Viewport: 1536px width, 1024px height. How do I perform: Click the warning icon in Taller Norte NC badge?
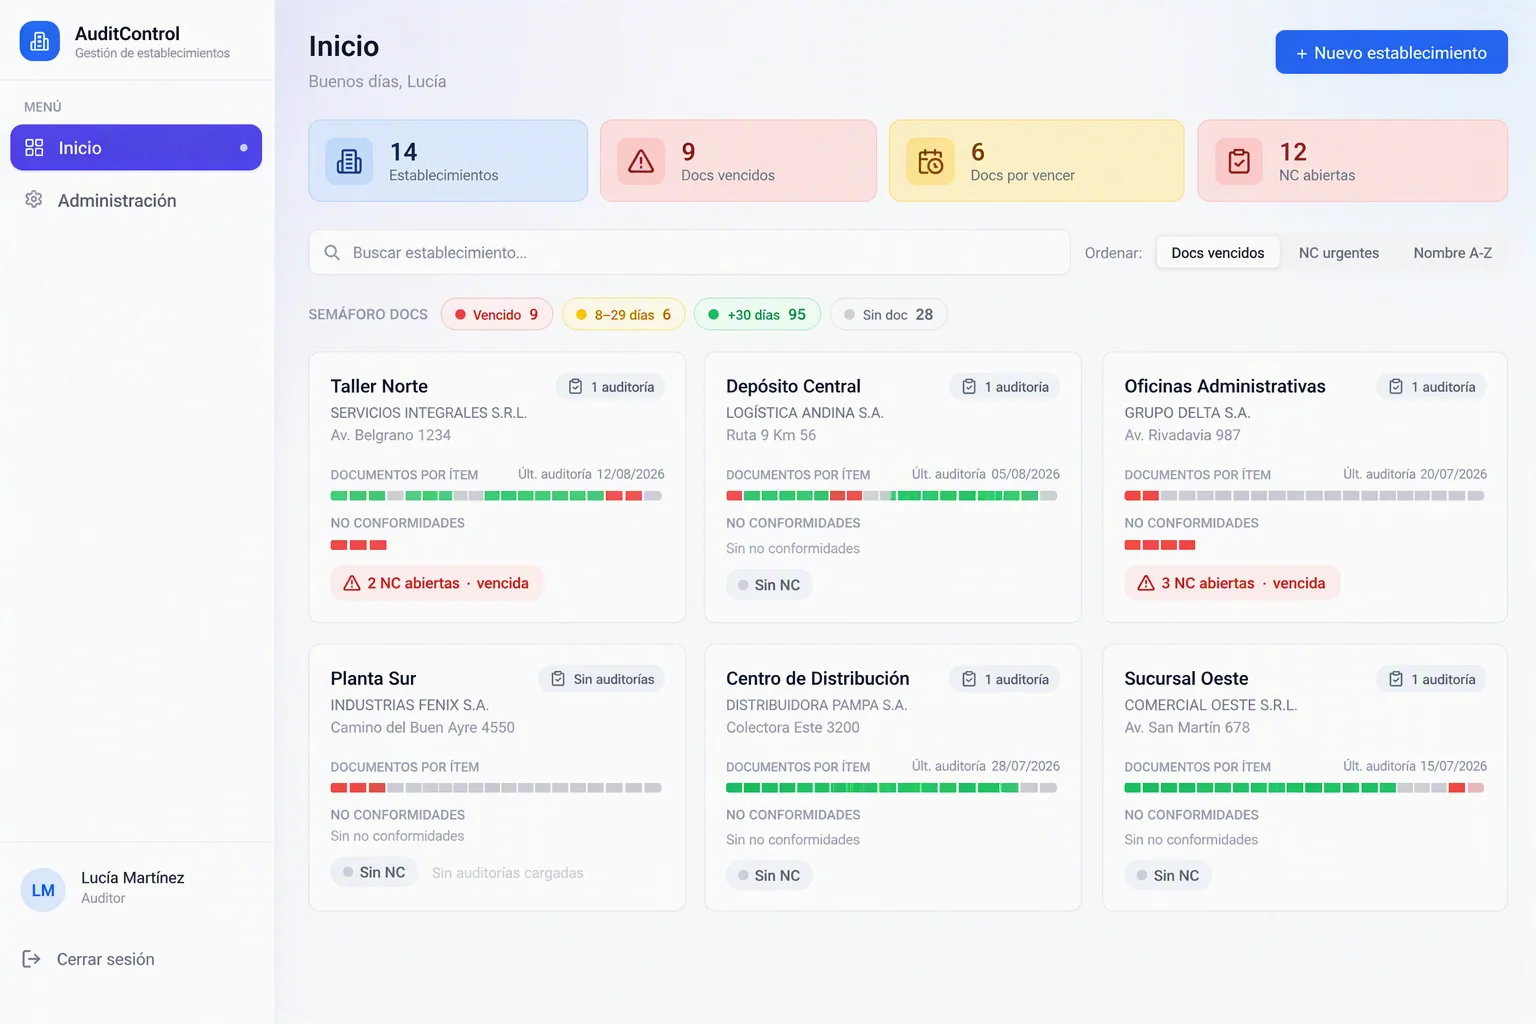coord(352,583)
